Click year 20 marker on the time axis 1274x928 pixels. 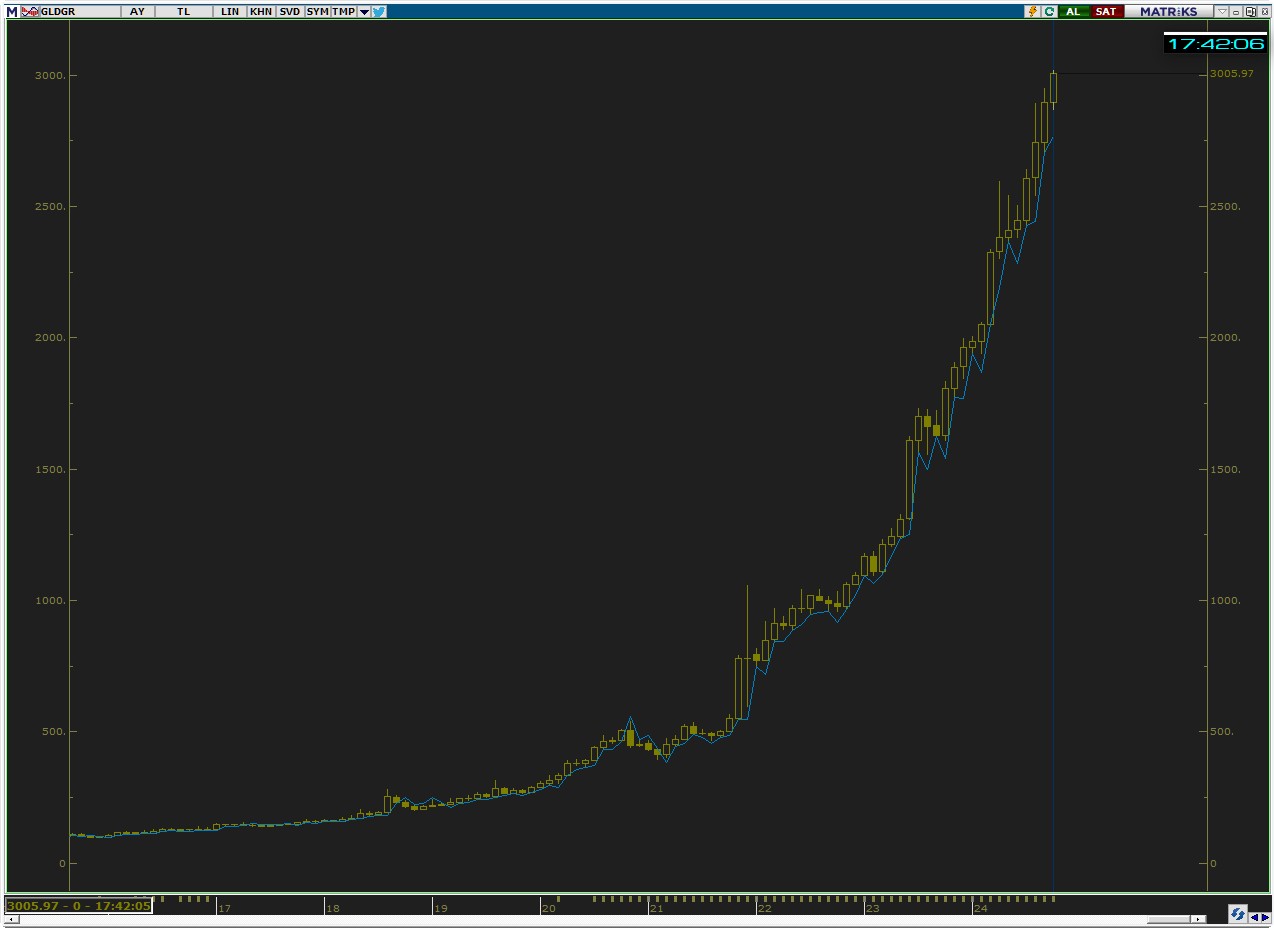[x=548, y=908]
